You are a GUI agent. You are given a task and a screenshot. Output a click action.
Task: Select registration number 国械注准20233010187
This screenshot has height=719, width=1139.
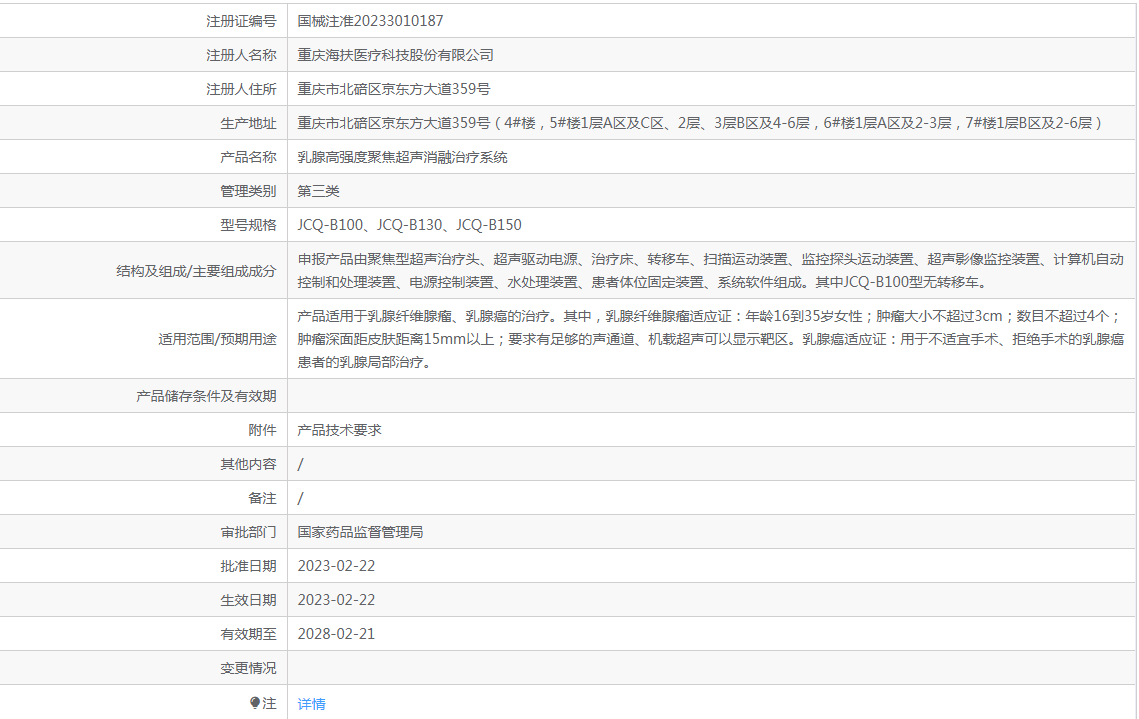[x=370, y=21]
